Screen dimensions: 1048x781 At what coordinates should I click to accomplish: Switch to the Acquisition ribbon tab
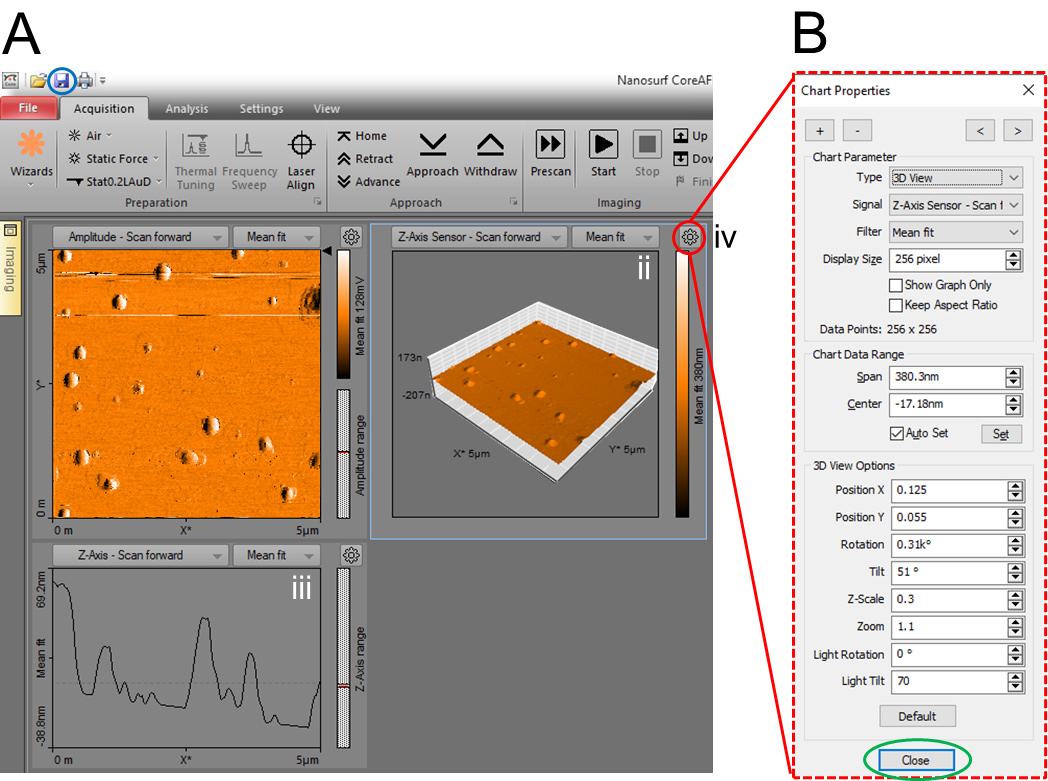(104, 109)
